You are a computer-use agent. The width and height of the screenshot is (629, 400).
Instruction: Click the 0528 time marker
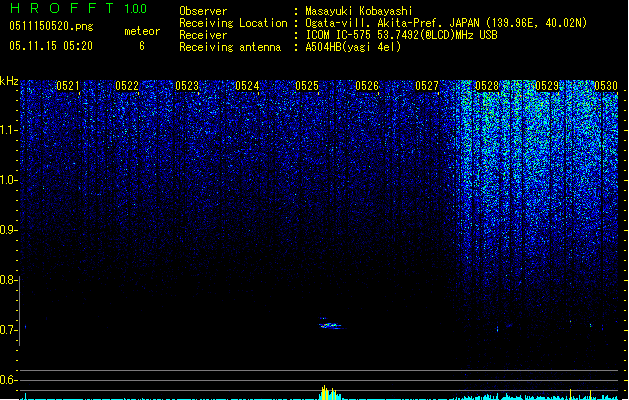(487, 86)
